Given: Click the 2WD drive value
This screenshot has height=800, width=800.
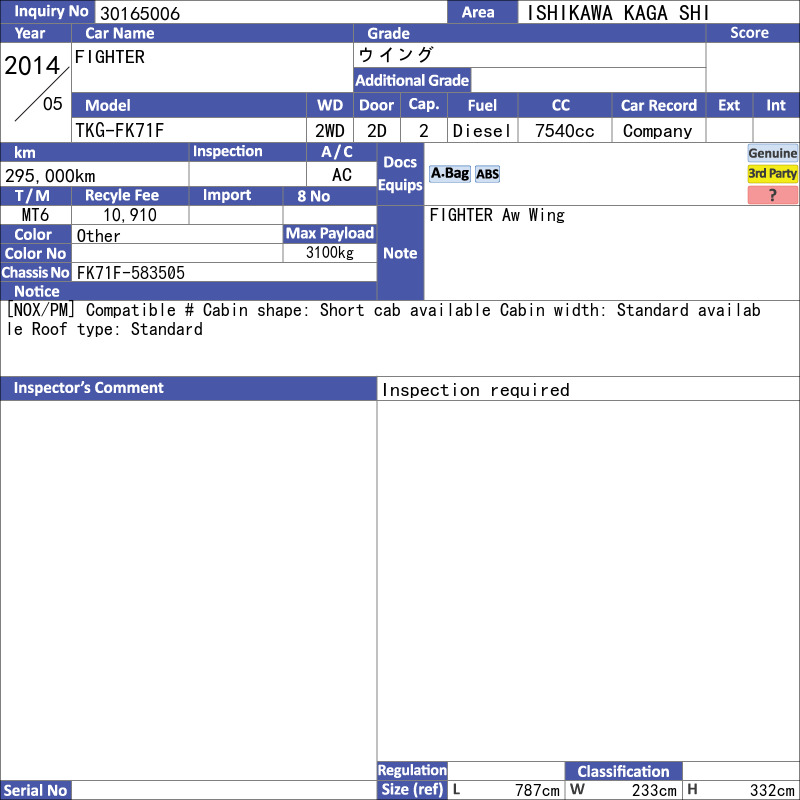Looking at the screenshot, I should pos(329,131).
